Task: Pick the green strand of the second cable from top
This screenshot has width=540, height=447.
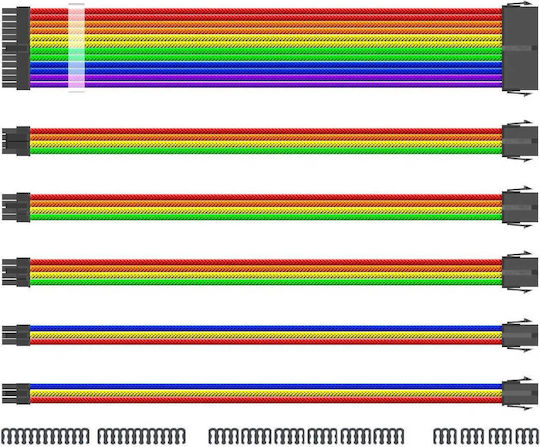Action: pos(266,151)
